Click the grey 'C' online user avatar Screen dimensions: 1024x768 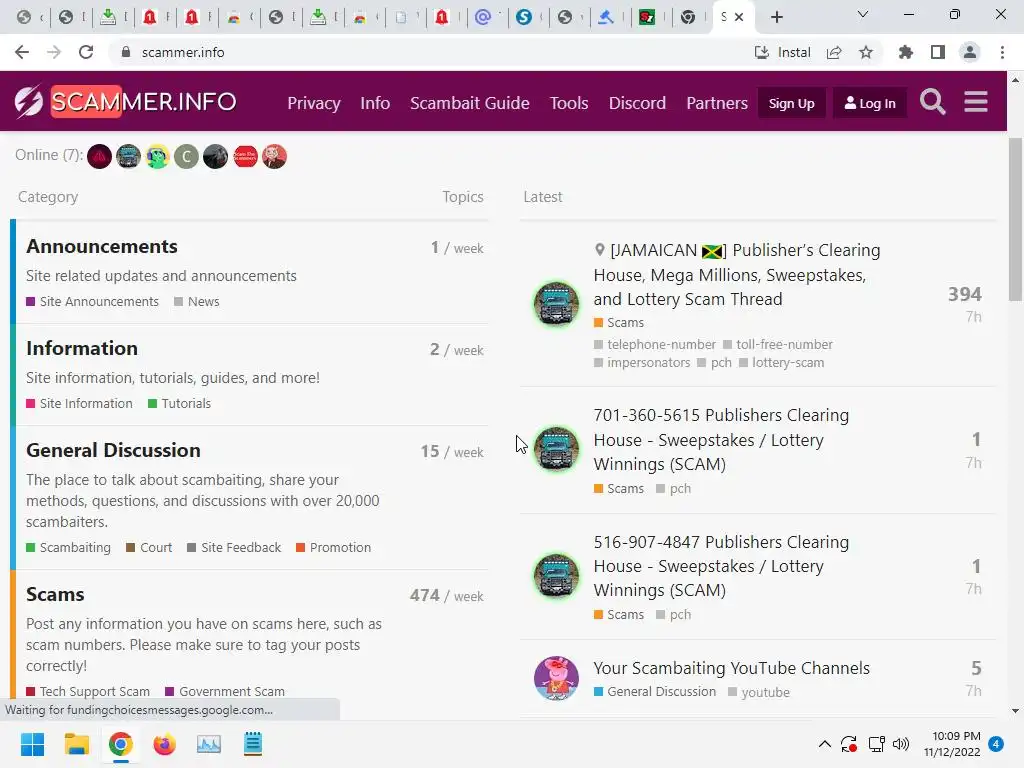click(x=186, y=157)
